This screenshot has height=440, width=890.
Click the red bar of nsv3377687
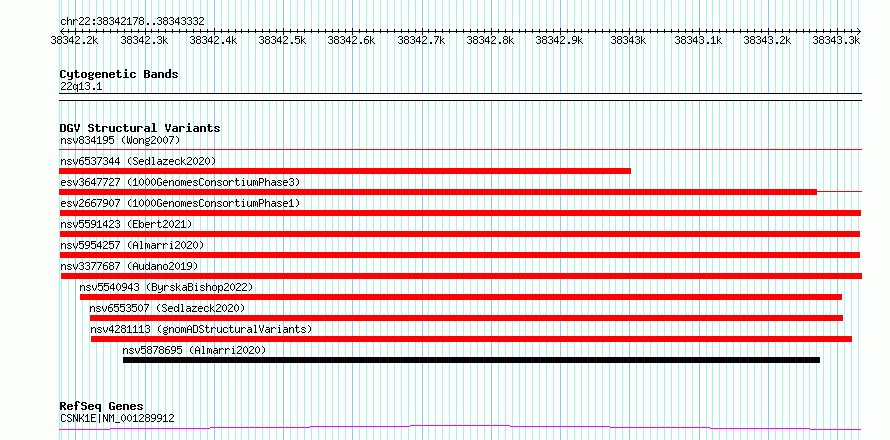coord(461,276)
